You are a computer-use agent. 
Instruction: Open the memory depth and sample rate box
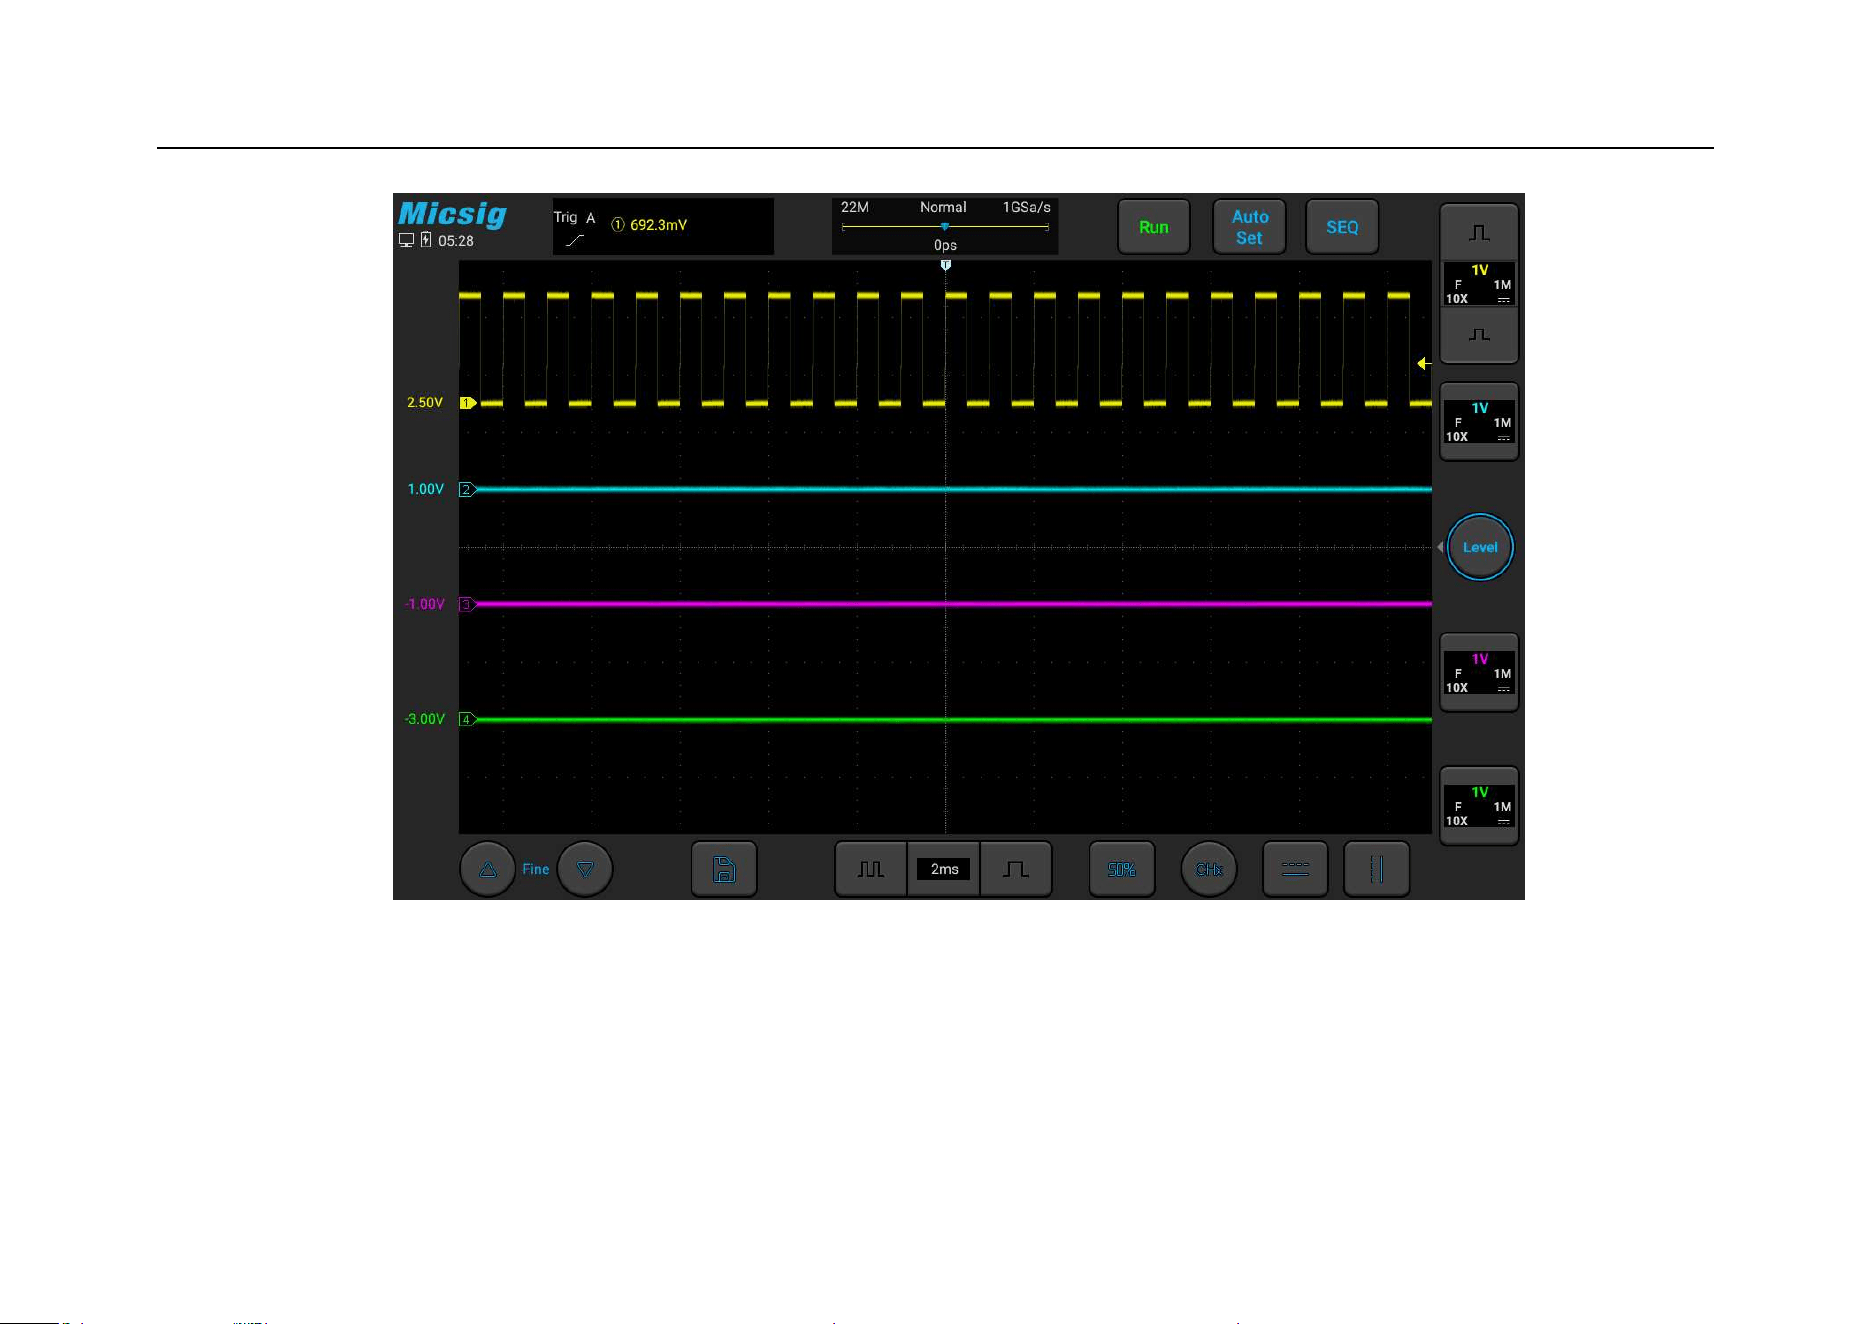[945, 226]
